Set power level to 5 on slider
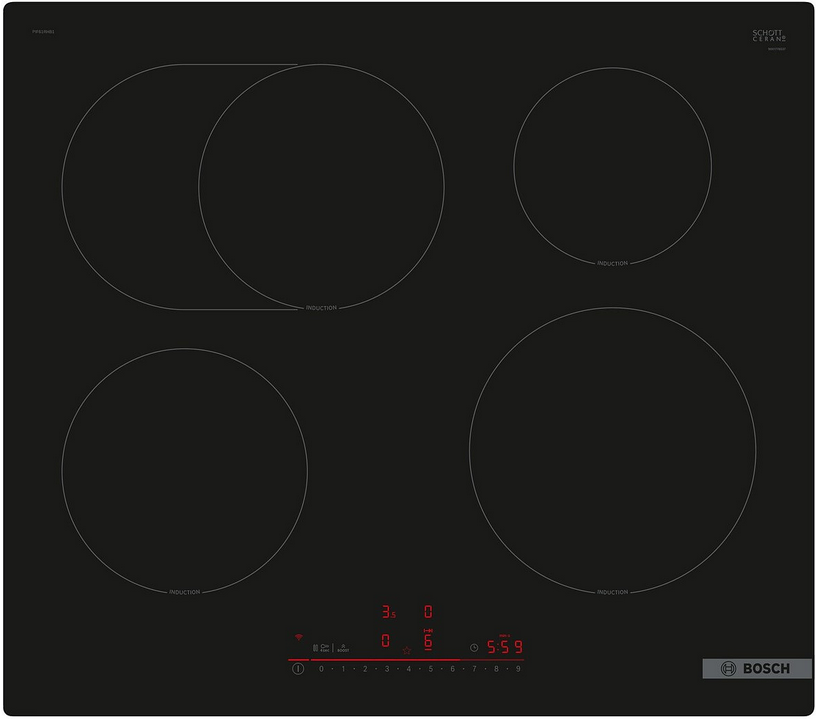This screenshot has width=816, height=719. pyautogui.click(x=431, y=668)
